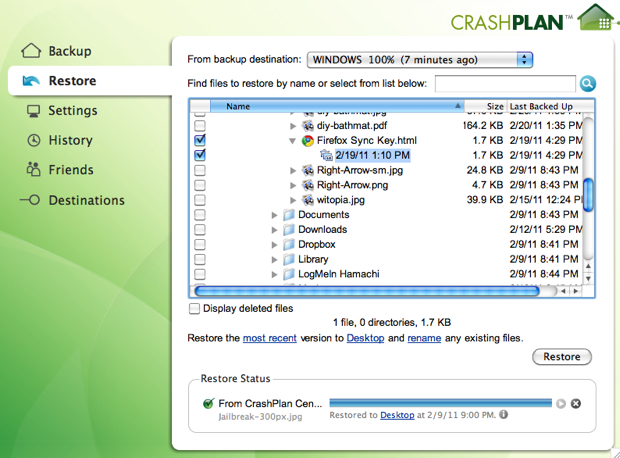Expand the Downloads folder
This screenshot has height=458, width=620.
[274, 230]
